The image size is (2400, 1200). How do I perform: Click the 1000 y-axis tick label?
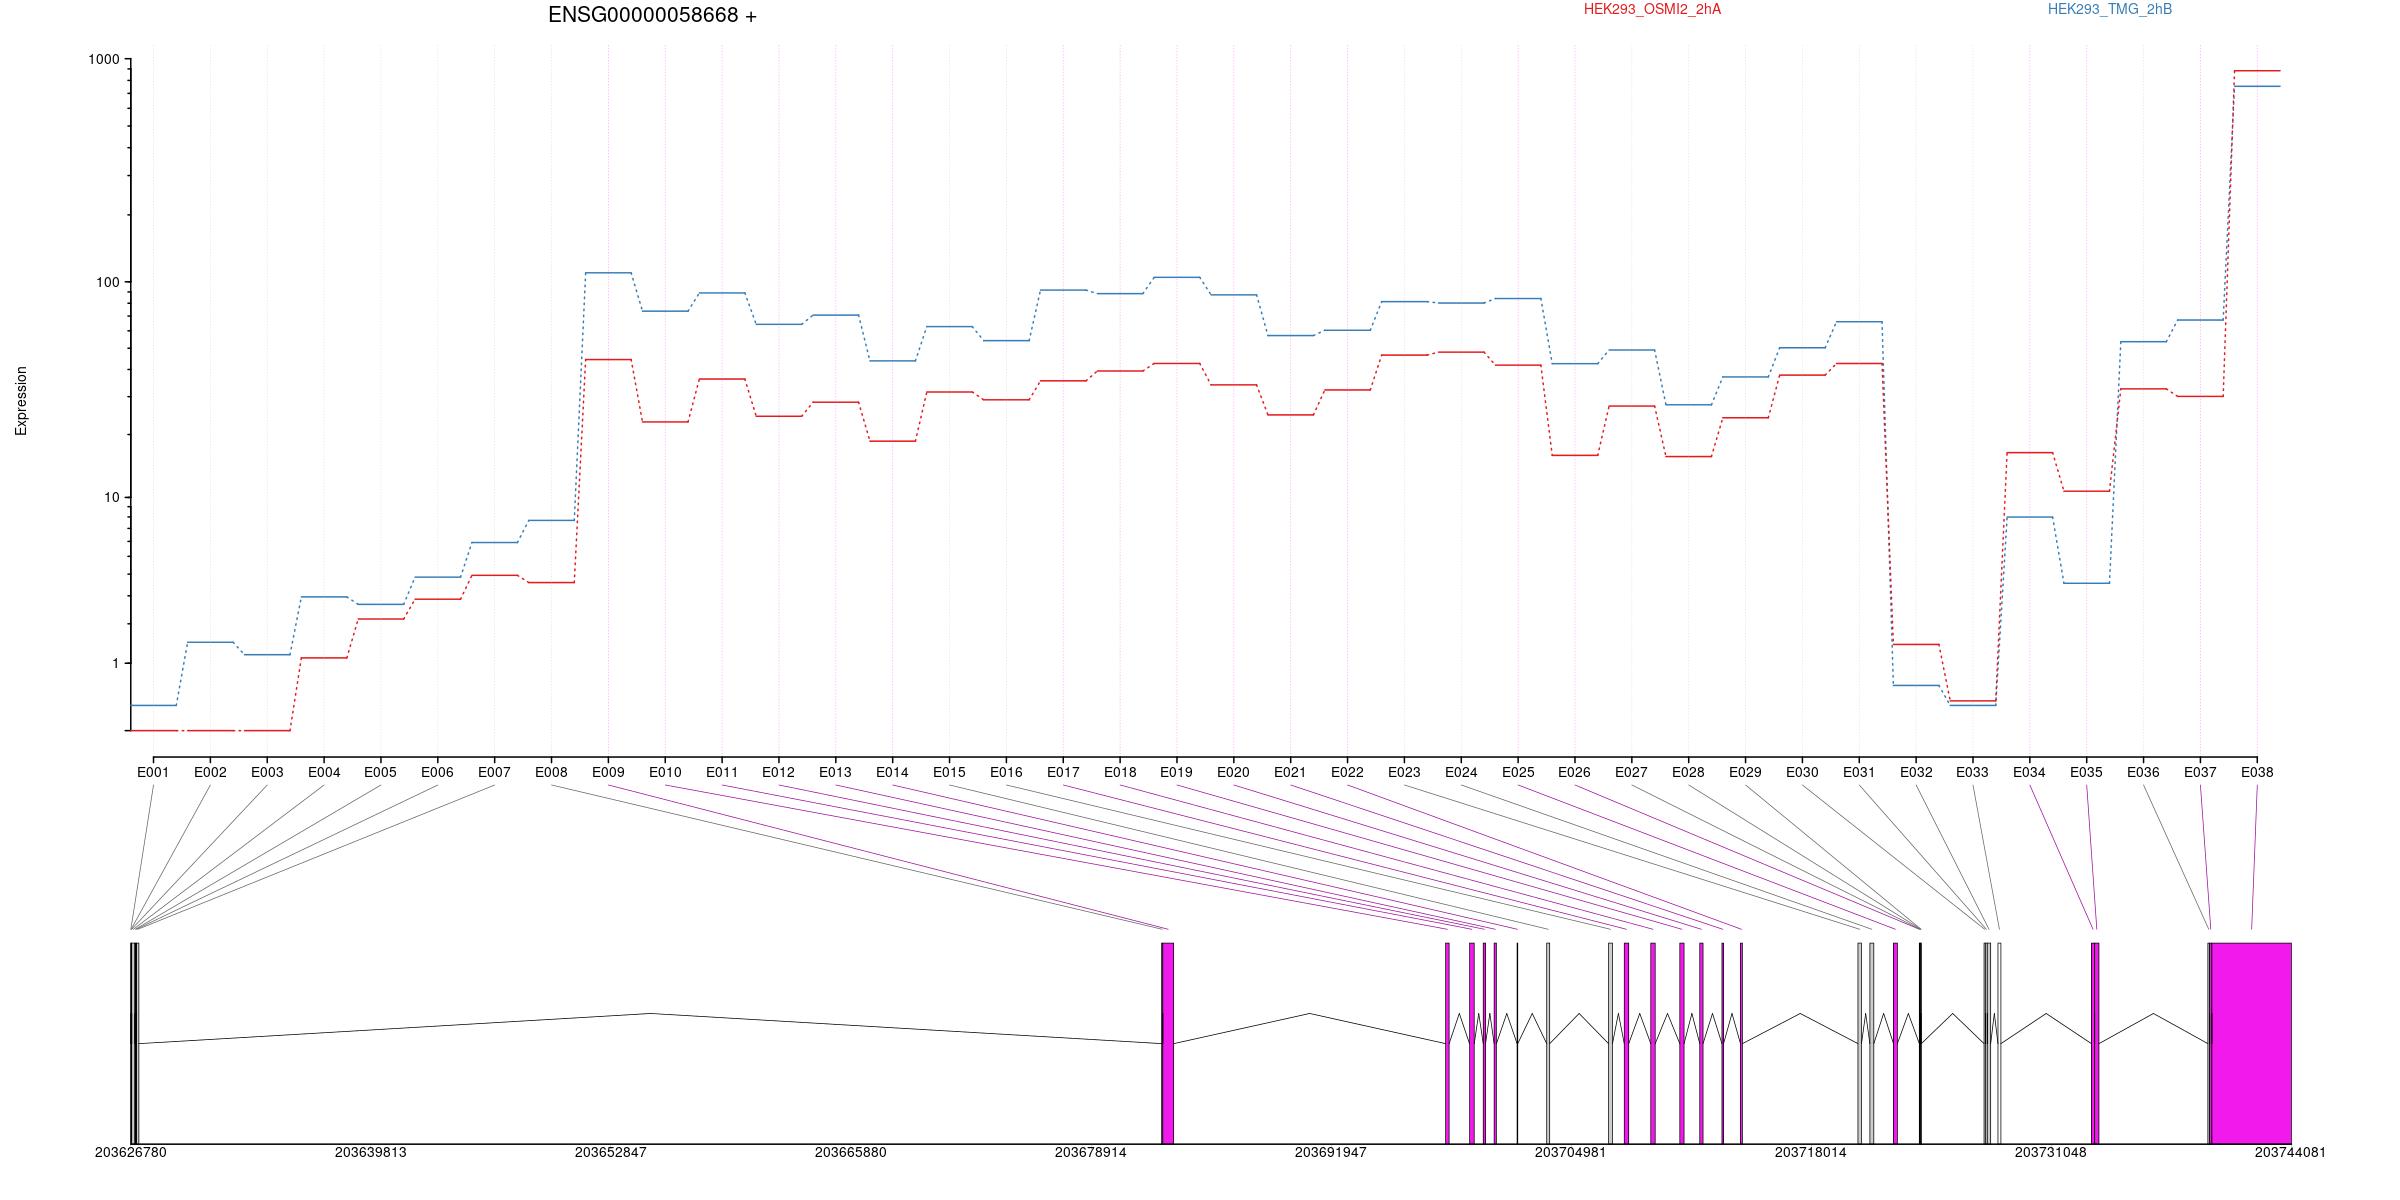pyautogui.click(x=104, y=59)
